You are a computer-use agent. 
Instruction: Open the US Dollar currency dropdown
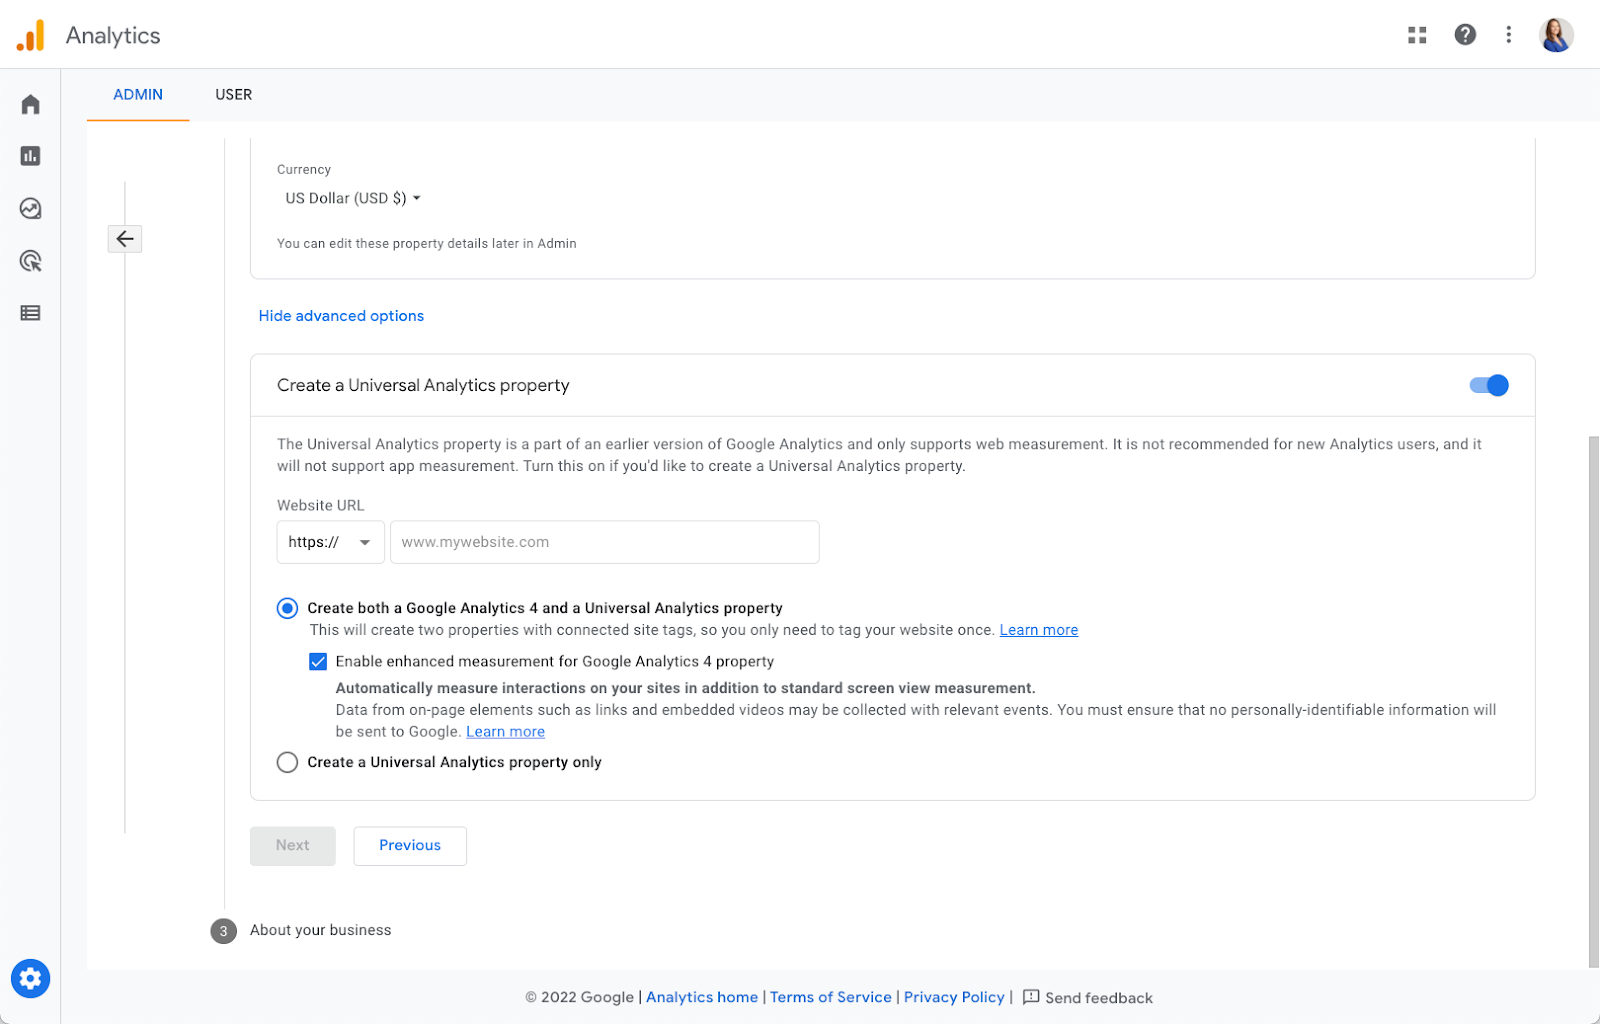click(353, 198)
